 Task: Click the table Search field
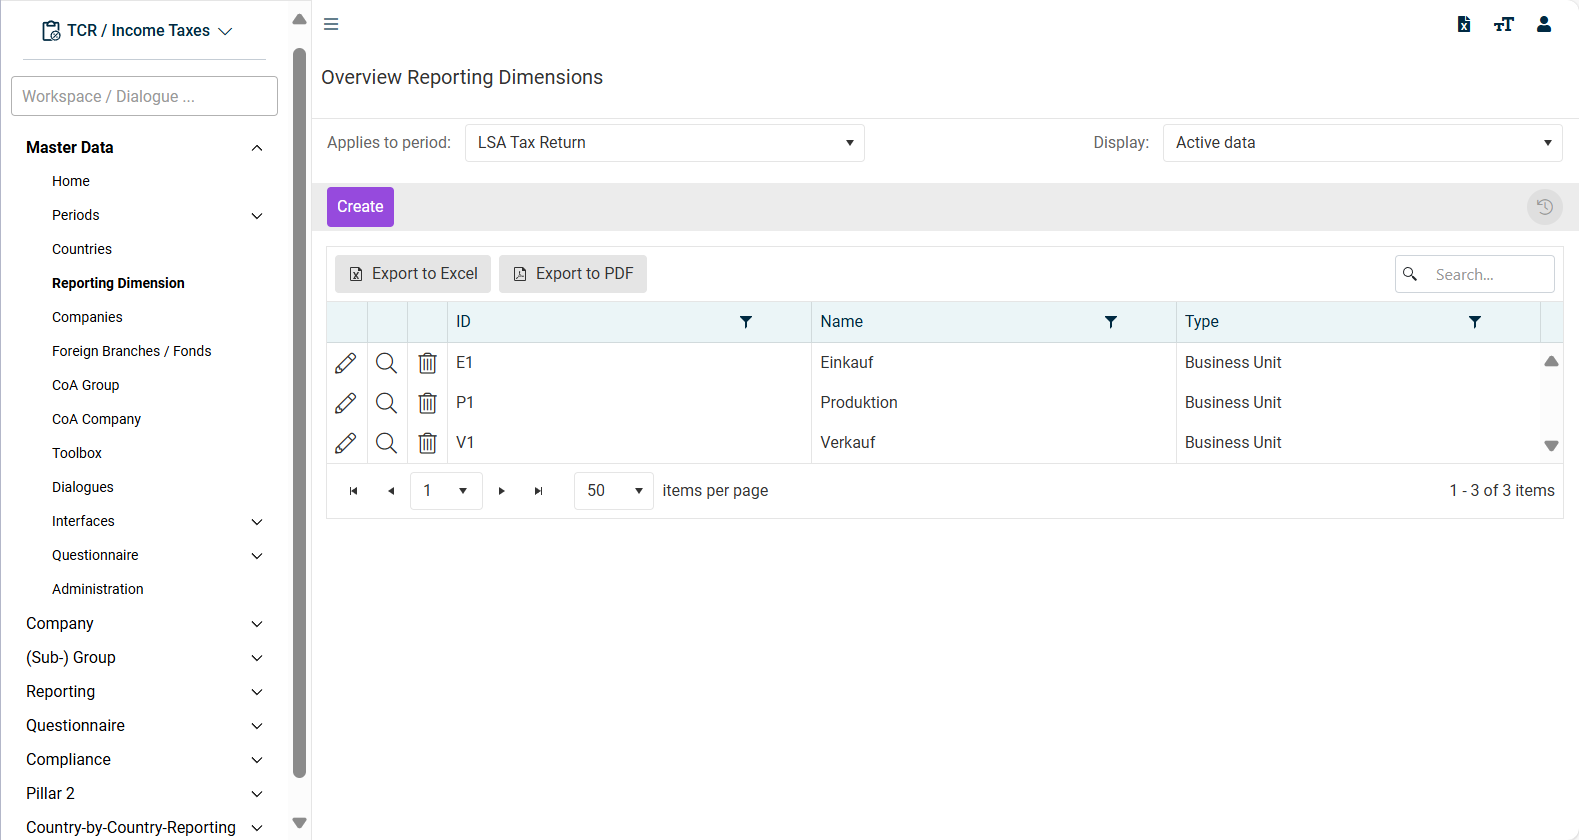(x=1475, y=274)
